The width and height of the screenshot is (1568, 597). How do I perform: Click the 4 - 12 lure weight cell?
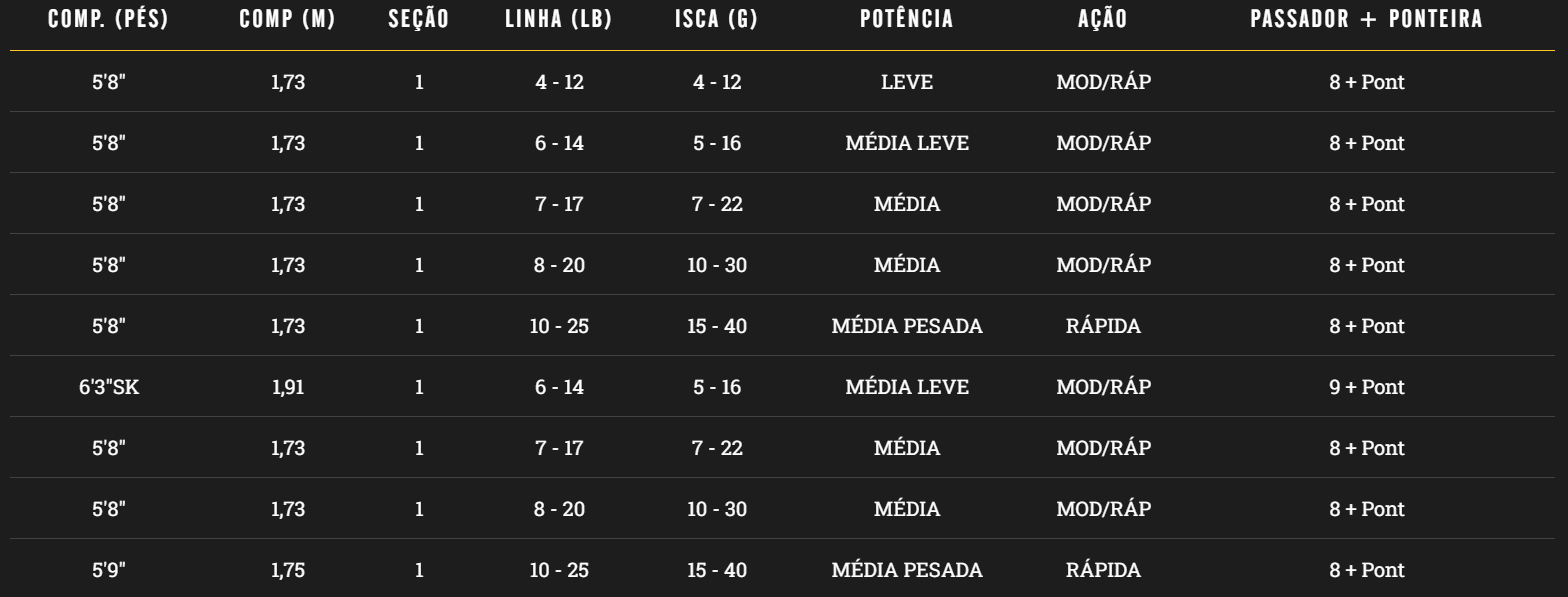(717, 82)
